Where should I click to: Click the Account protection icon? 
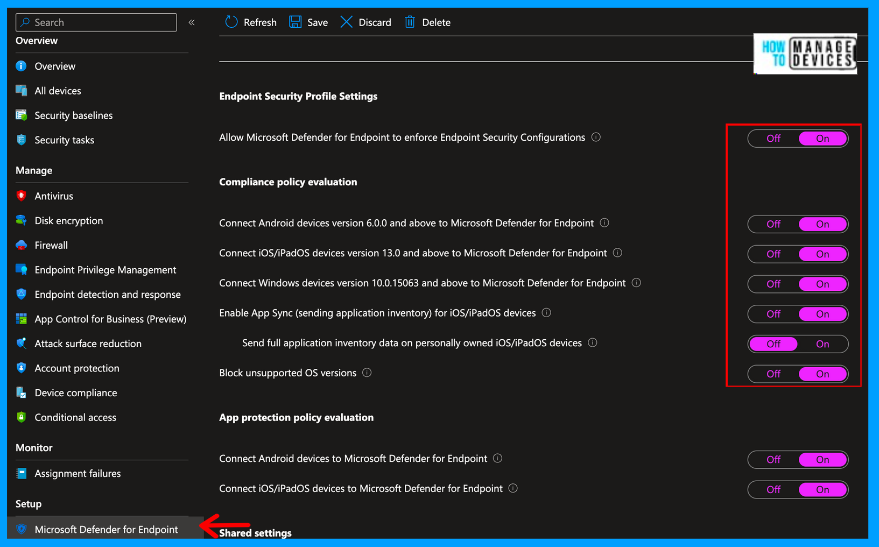coord(21,368)
